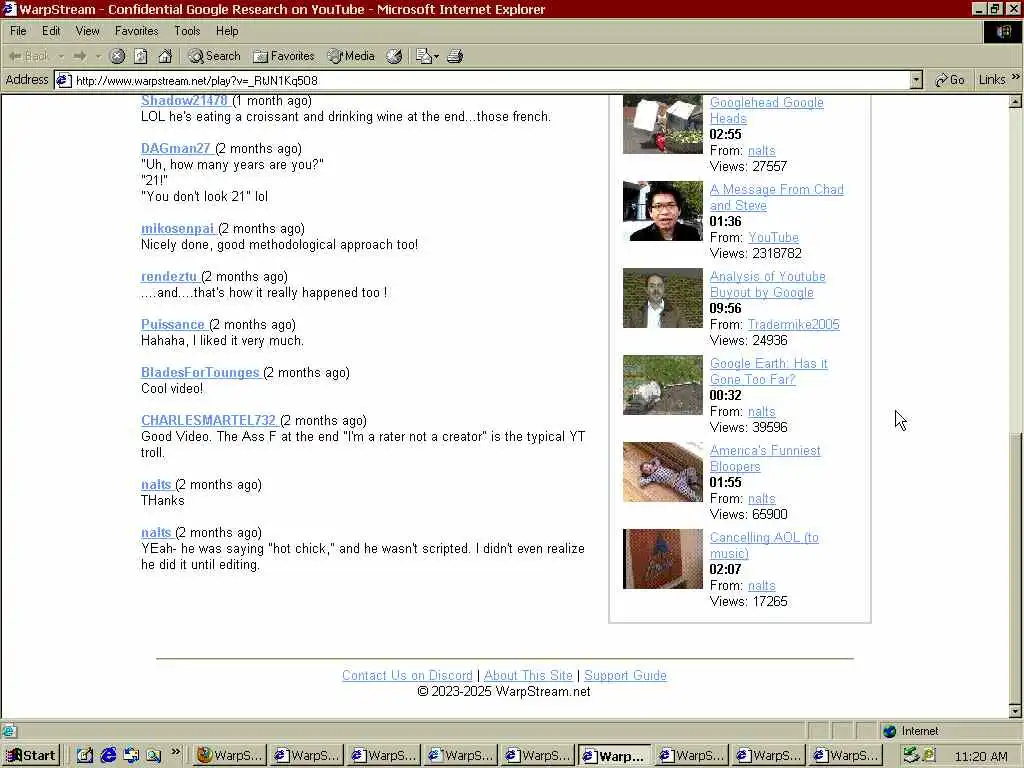Open the Search pane
The height and width of the screenshot is (768, 1024).
214,56
